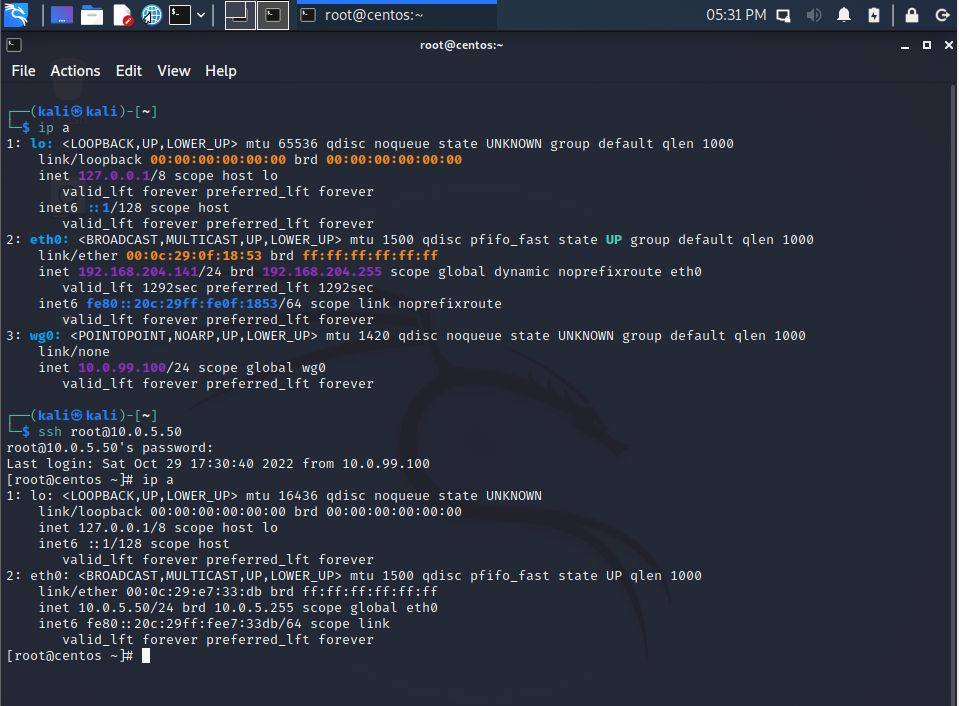Click the terminal cursor at the centos prompt

pyautogui.click(x=146, y=656)
